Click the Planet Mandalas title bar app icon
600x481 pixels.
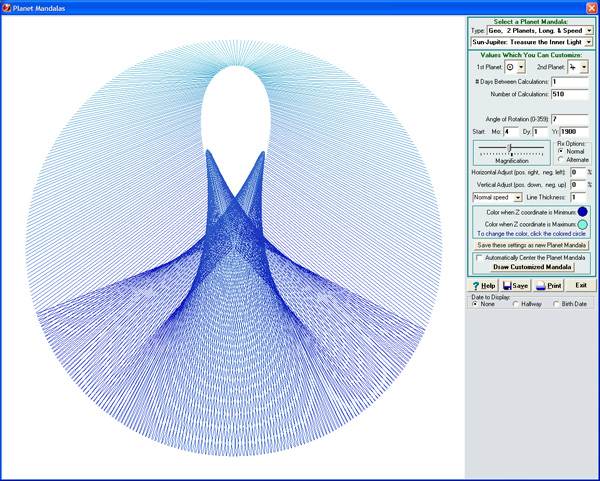pos(8,7)
